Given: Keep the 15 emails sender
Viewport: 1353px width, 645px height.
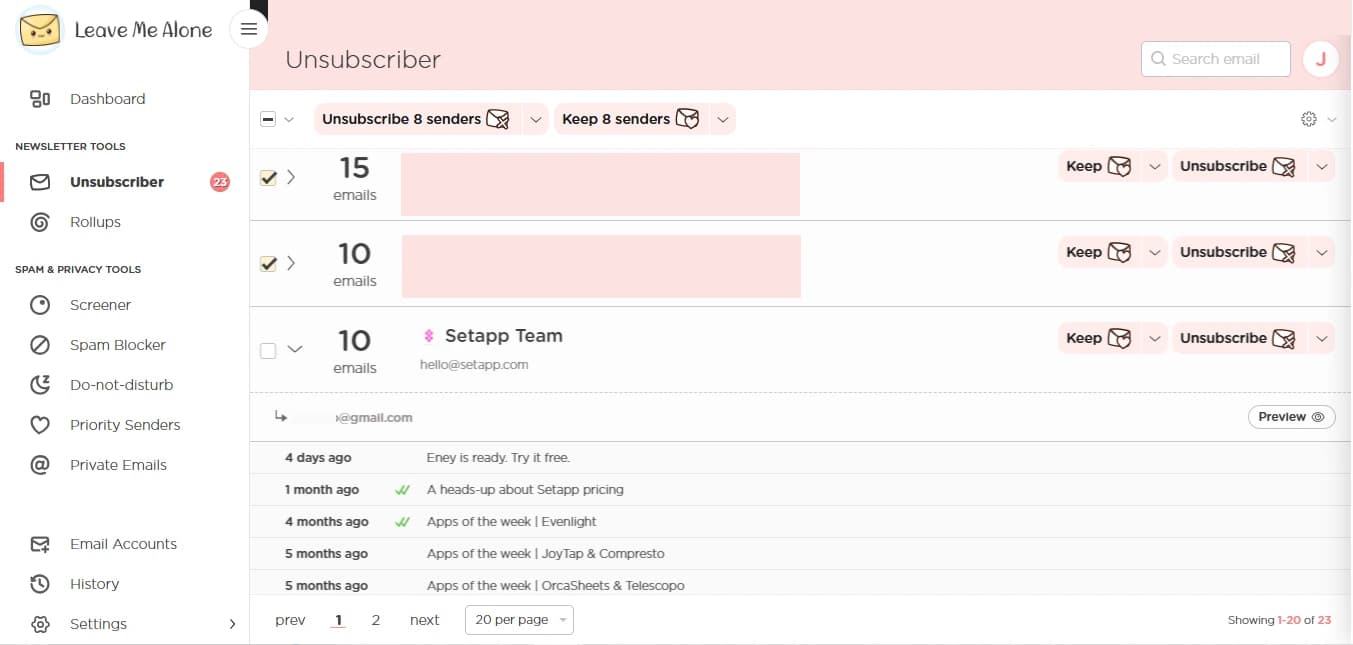Looking at the screenshot, I should (1098, 167).
